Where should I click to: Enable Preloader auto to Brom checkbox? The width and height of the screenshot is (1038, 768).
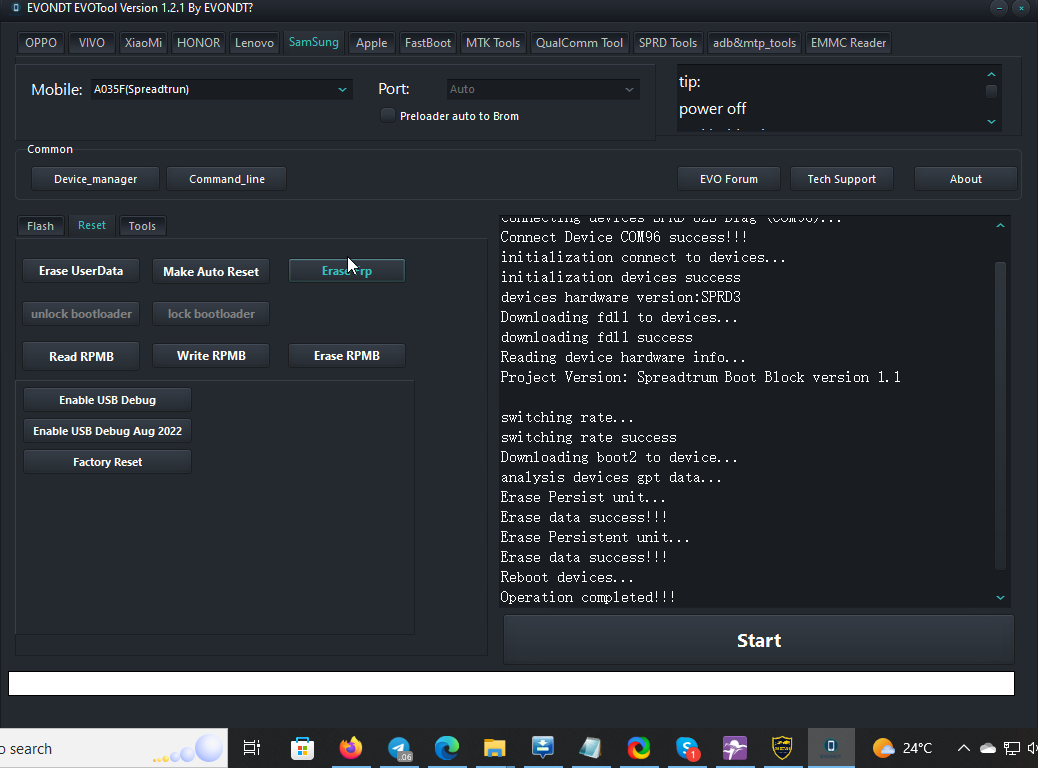pos(388,116)
